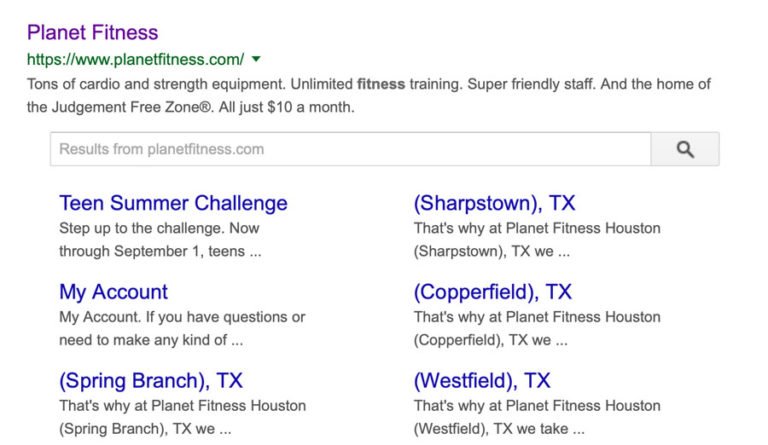Open the (Westfield), TX sitelink

click(482, 381)
